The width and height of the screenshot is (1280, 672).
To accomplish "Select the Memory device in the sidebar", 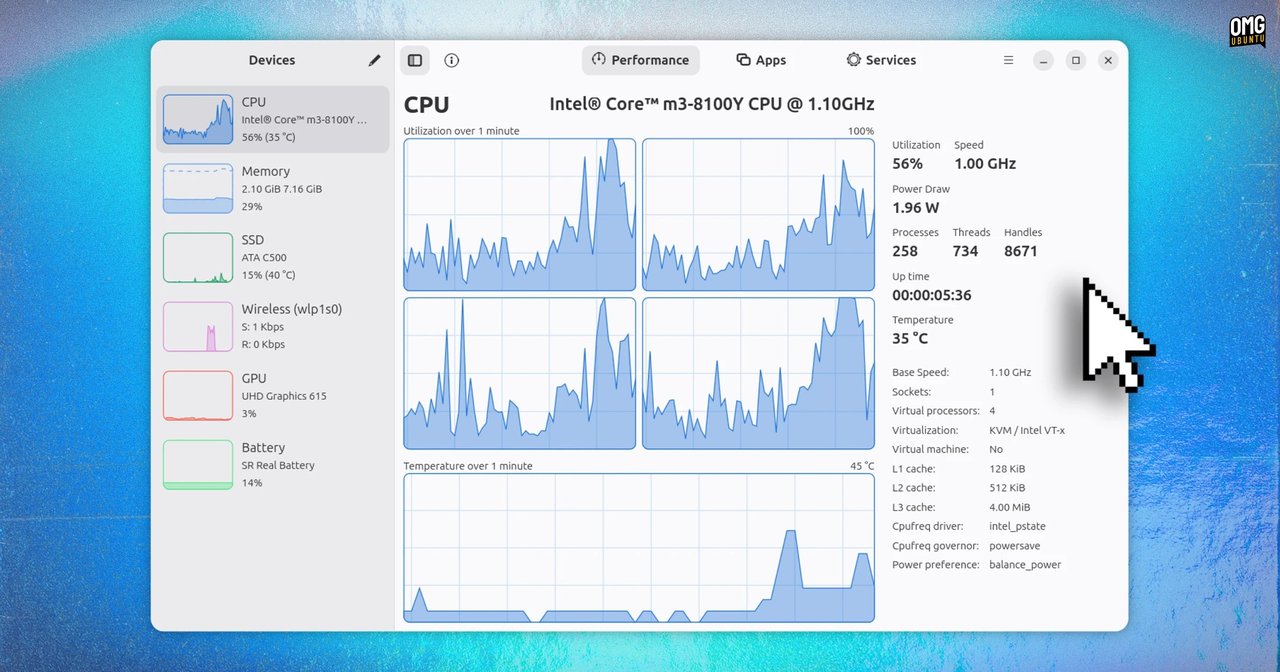I will tap(273, 188).
